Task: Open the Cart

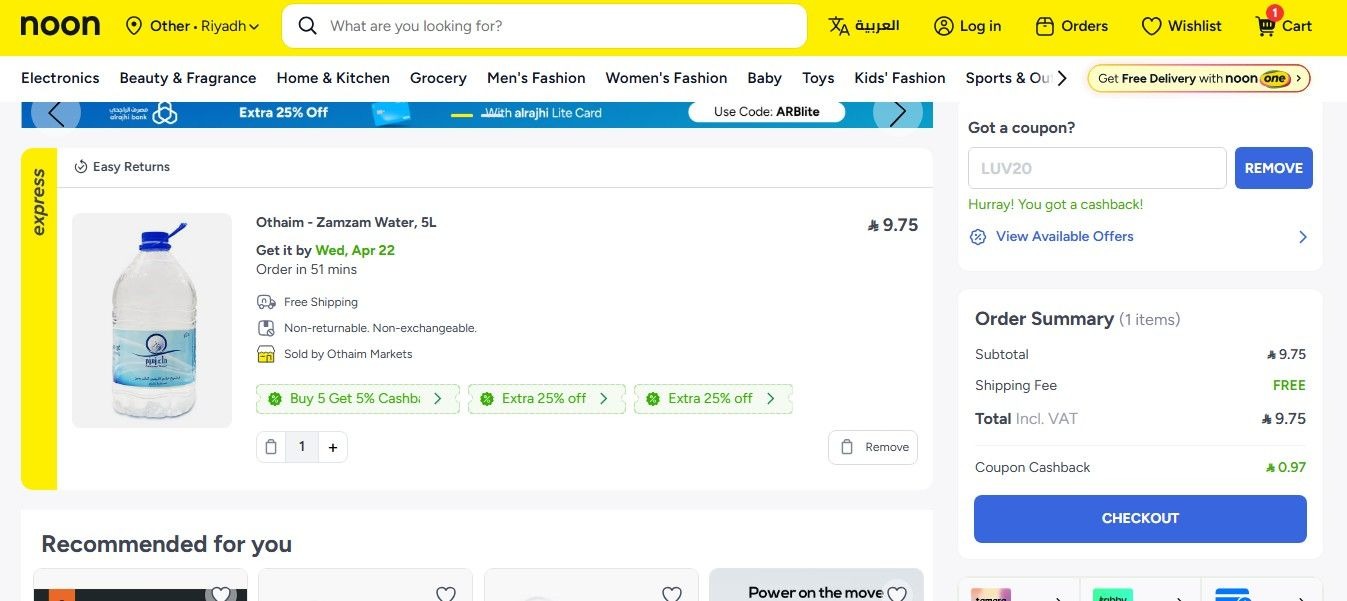Action: 1284,24
